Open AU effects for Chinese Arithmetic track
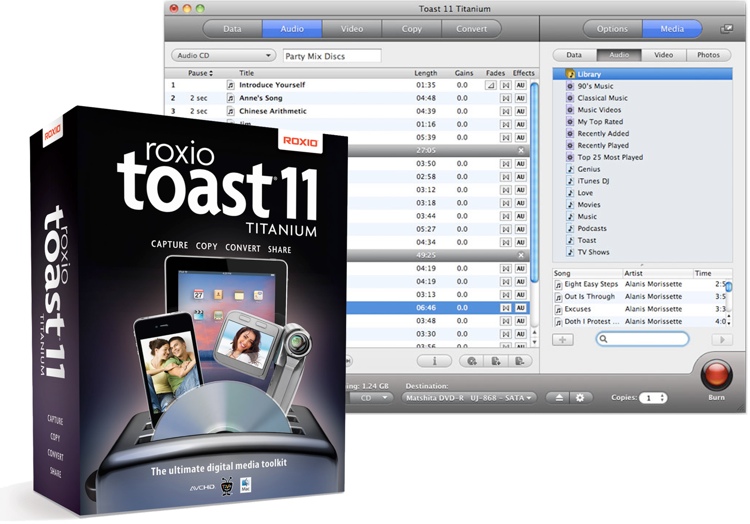Screen dimensions: 750x524 (520, 111)
